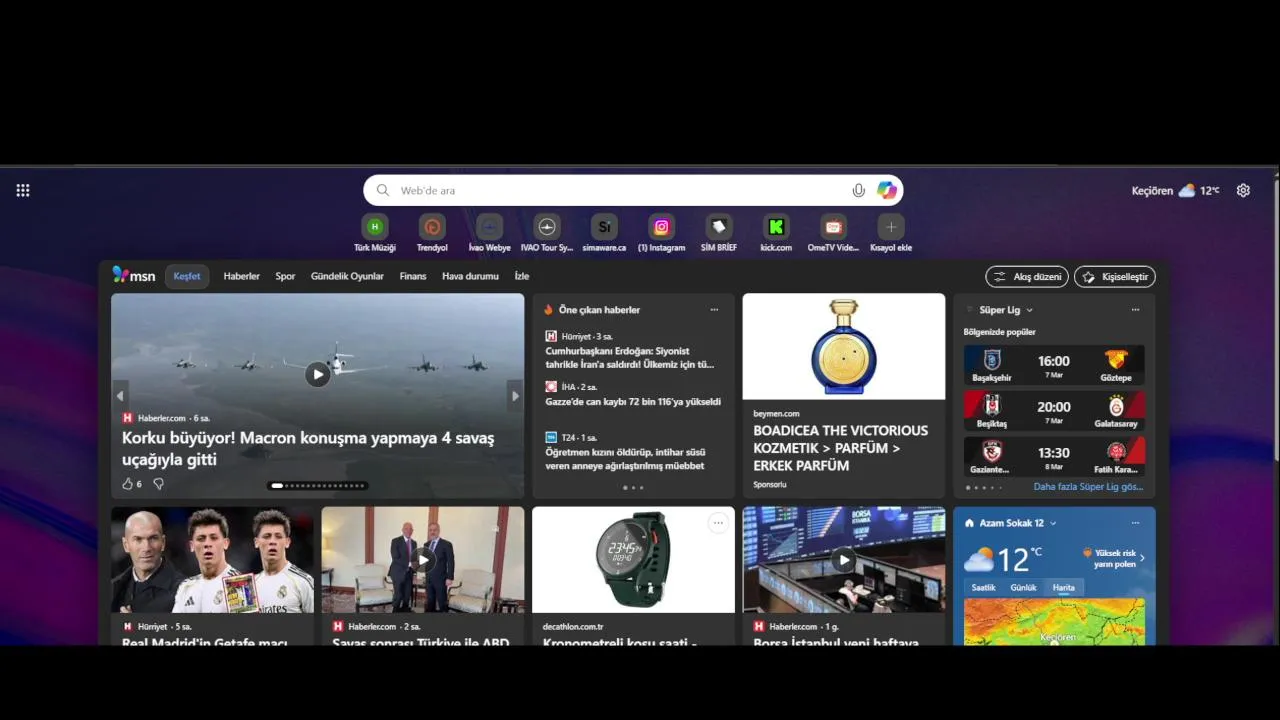Switch weather view to Saatlik
Screen dimensions: 1280x720
[x=984, y=588]
